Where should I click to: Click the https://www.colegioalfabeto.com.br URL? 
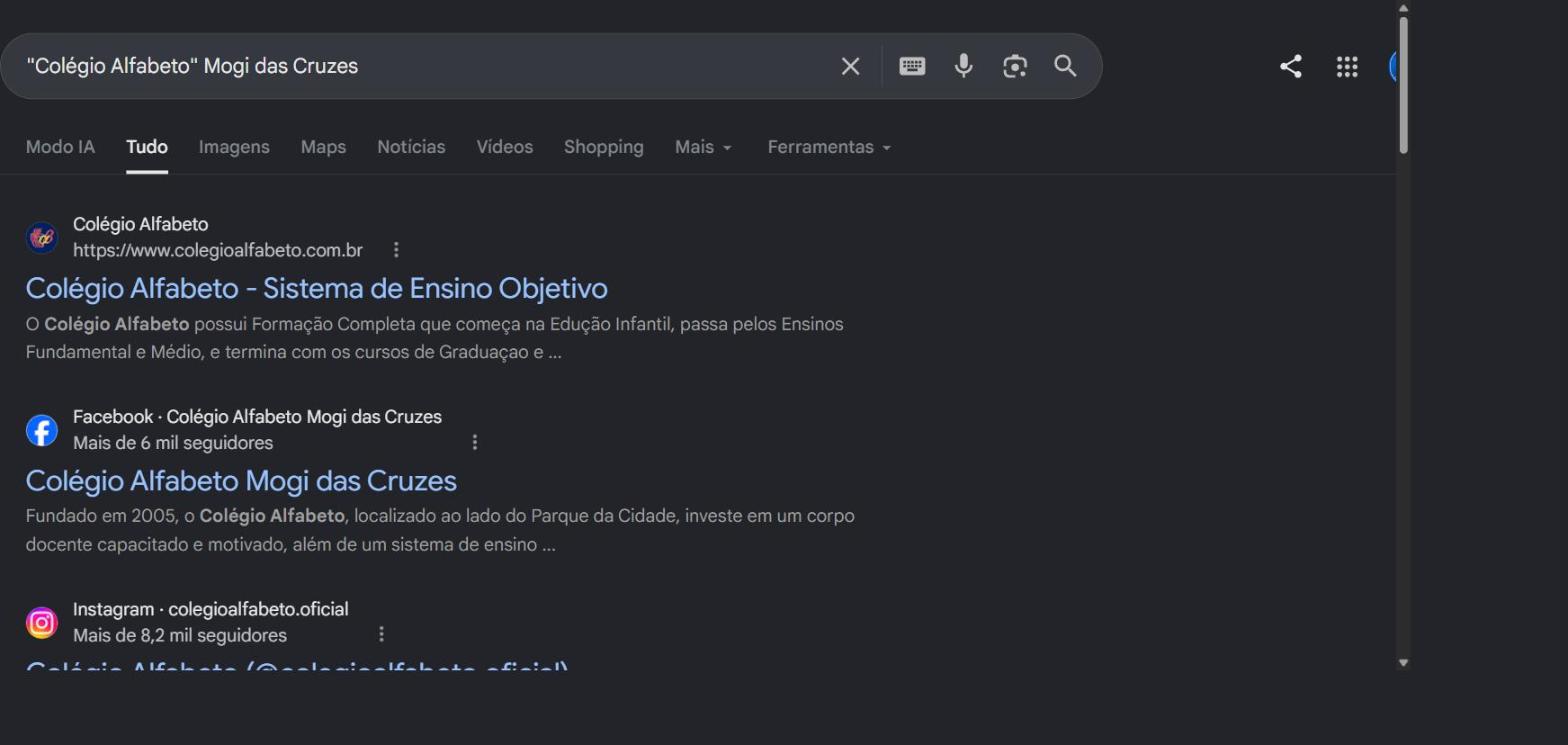218,250
